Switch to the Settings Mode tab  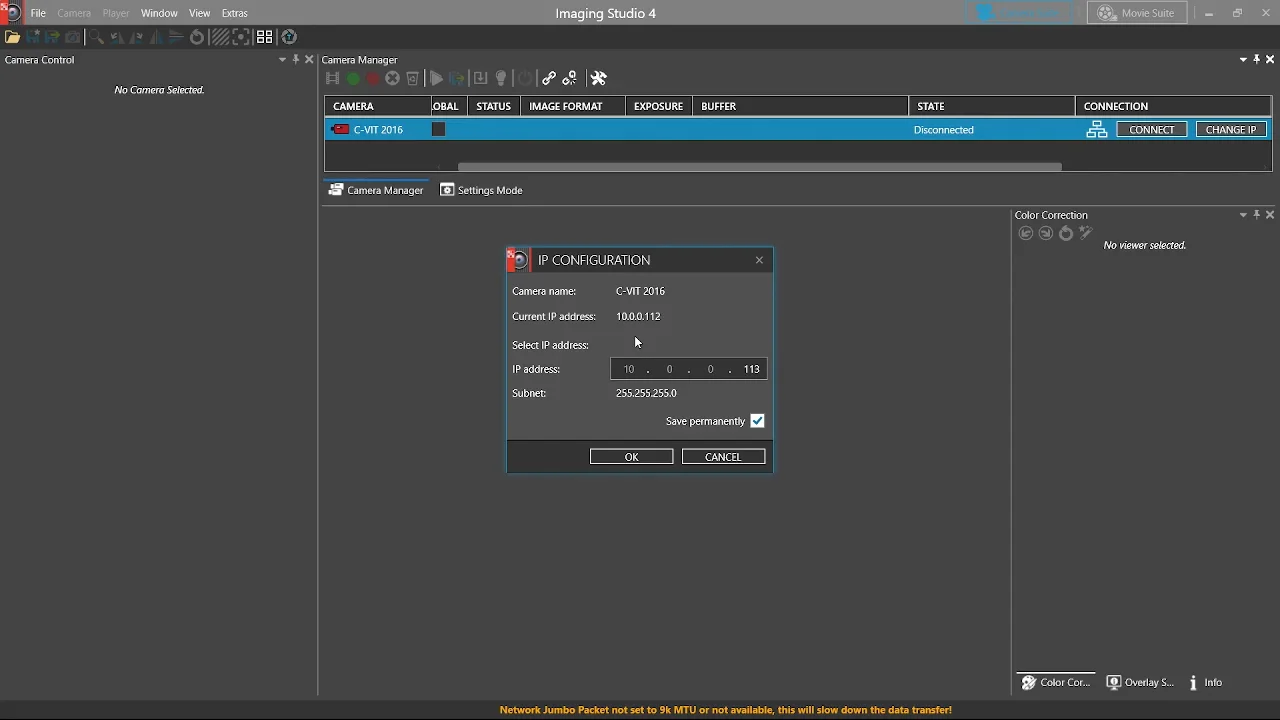pyautogui.click(x=482, y=190)
